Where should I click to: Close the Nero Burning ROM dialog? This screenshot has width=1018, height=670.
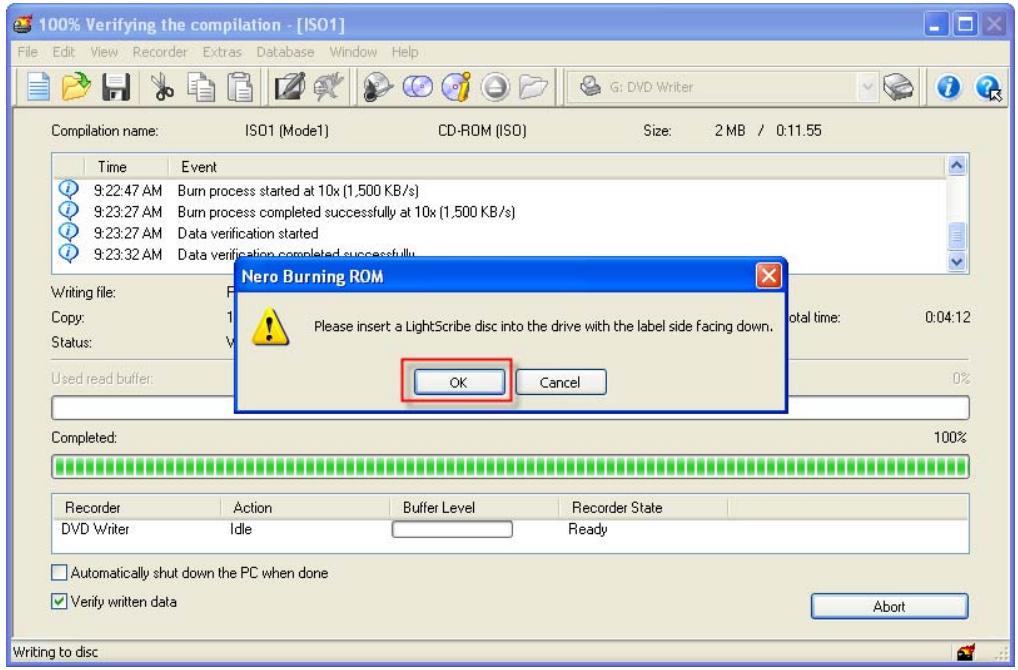tap(769, 276)
